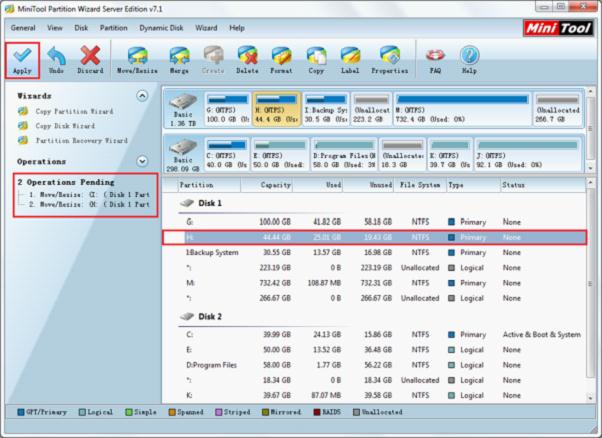Open the Help toolbar icon

[469, 61]
